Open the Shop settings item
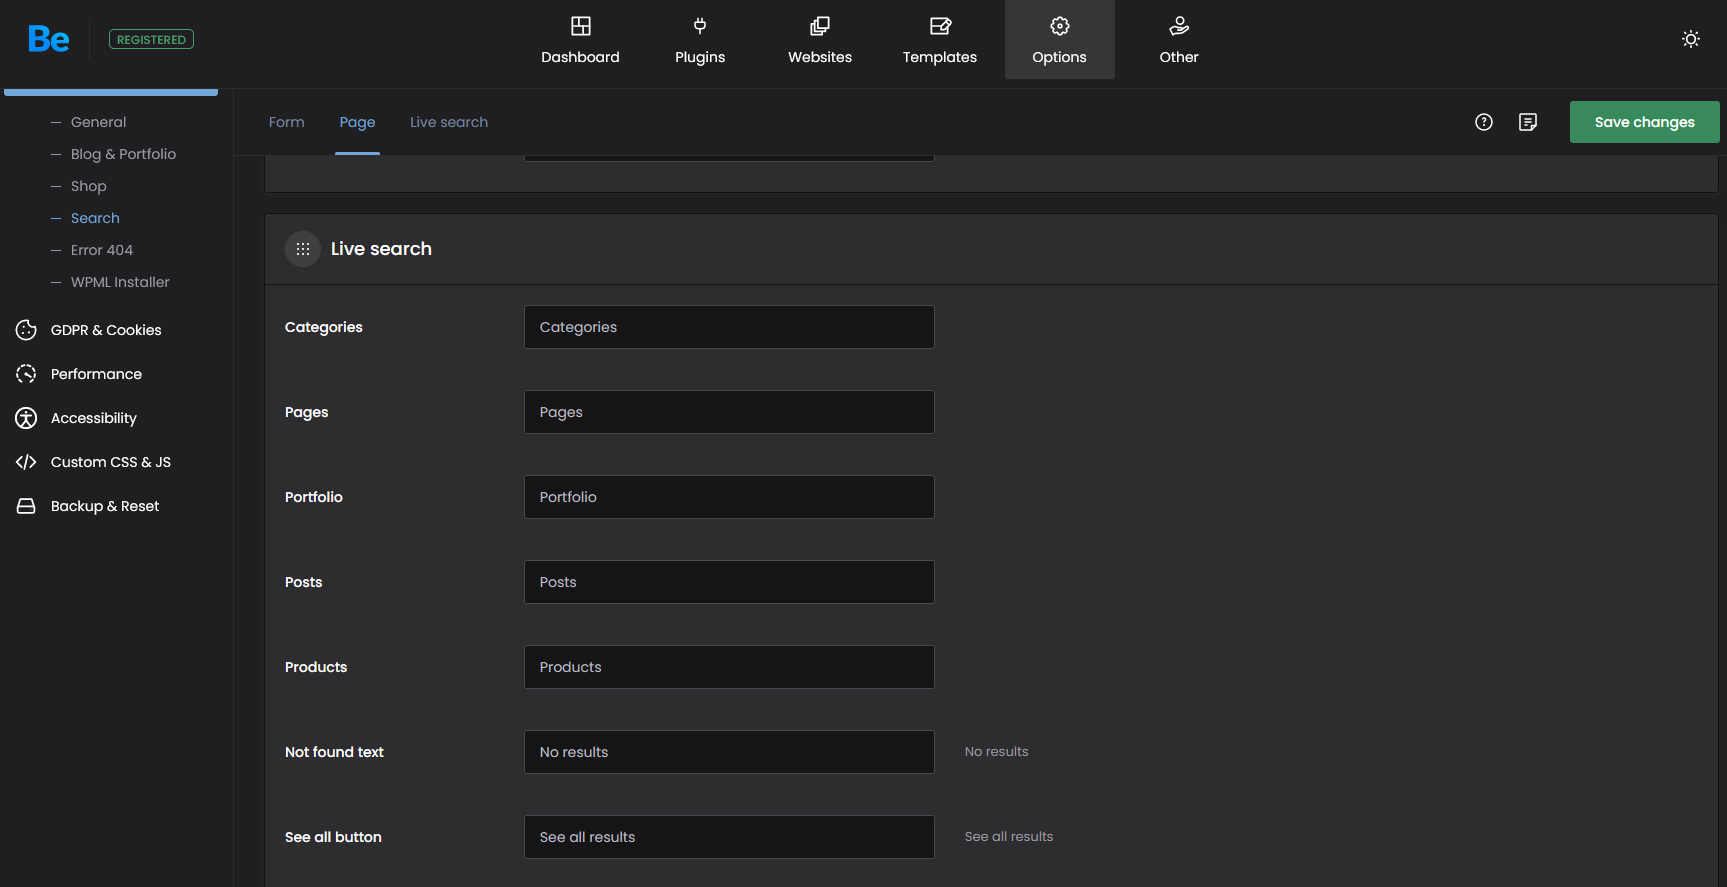Image resolution: width=1727 pixels, height=887 pixels. click(x=88, y=186)
